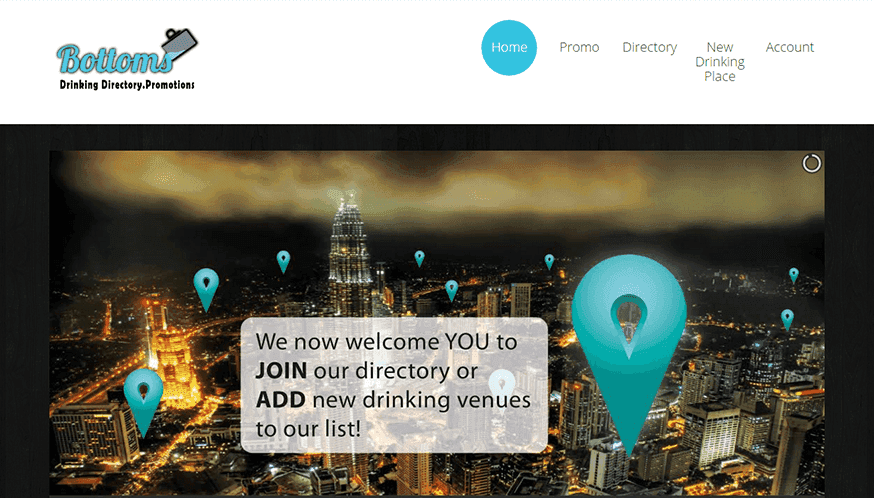This screenshot has width=874, height=498.
Task: Select the small pin right of tower top
Action: (419, 259)
